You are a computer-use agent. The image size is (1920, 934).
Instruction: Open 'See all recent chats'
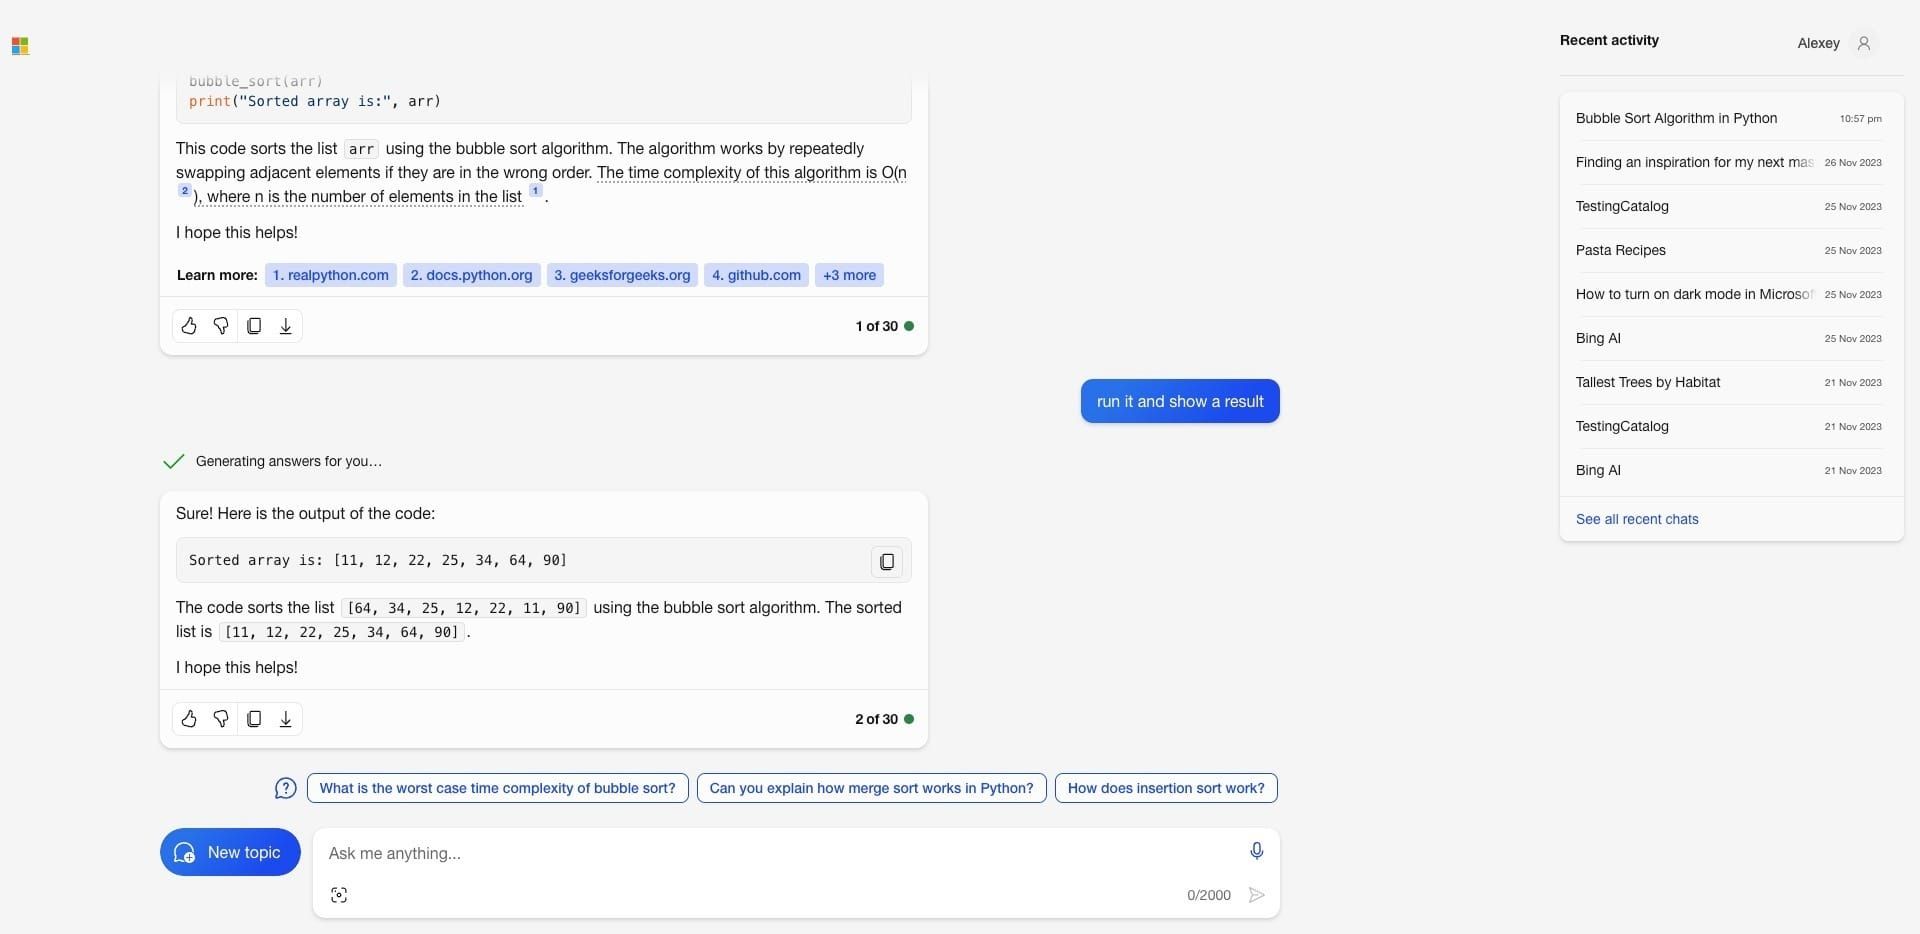[x=1637, y=519]
